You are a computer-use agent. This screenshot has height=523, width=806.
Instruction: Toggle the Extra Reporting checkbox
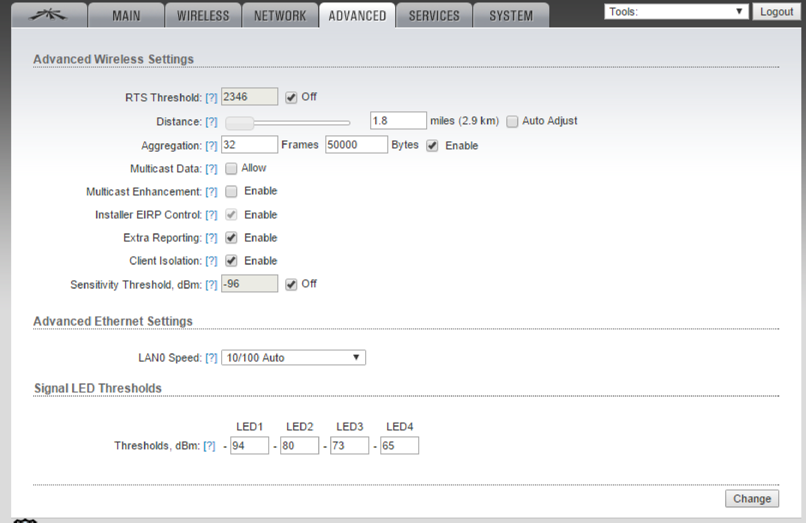(x=231, y=238)
